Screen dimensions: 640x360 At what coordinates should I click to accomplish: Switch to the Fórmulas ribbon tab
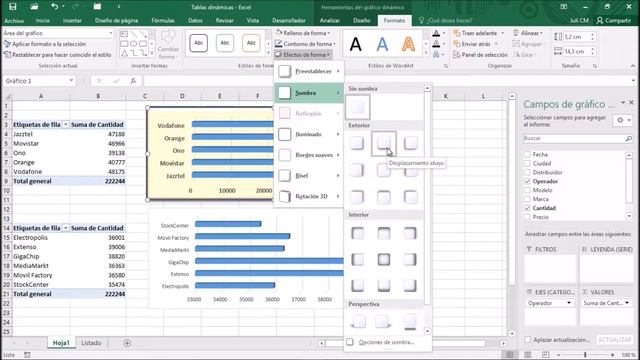(163, 20)
